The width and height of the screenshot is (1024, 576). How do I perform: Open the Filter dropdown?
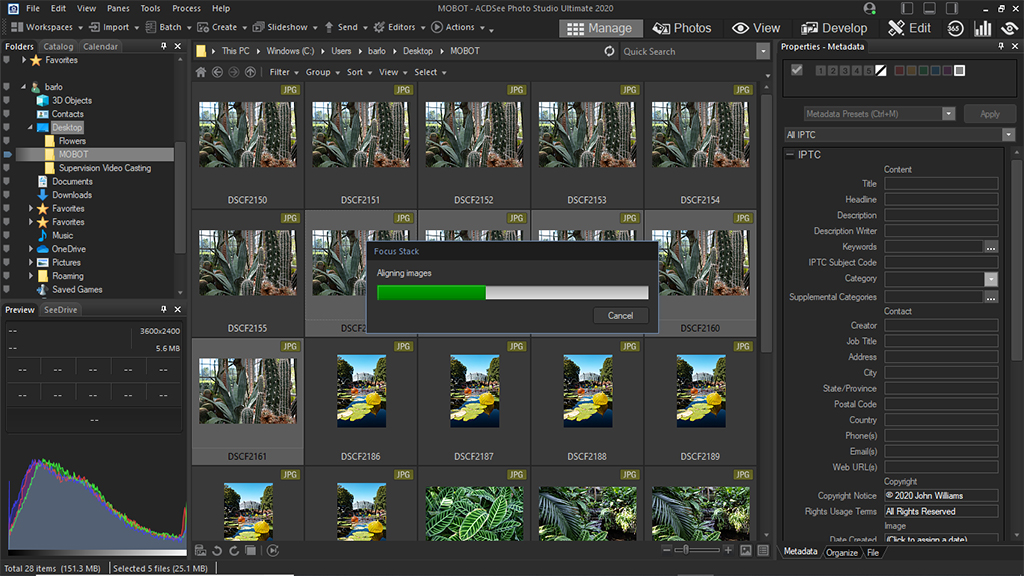[283, 72]
